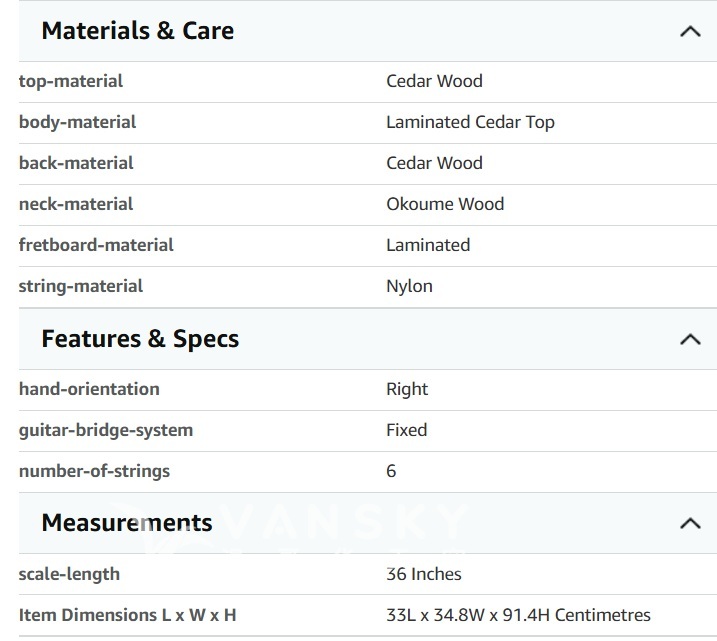717x641 pixels.
Task: Click the Features & Specs heading
Action: (140, 339)
